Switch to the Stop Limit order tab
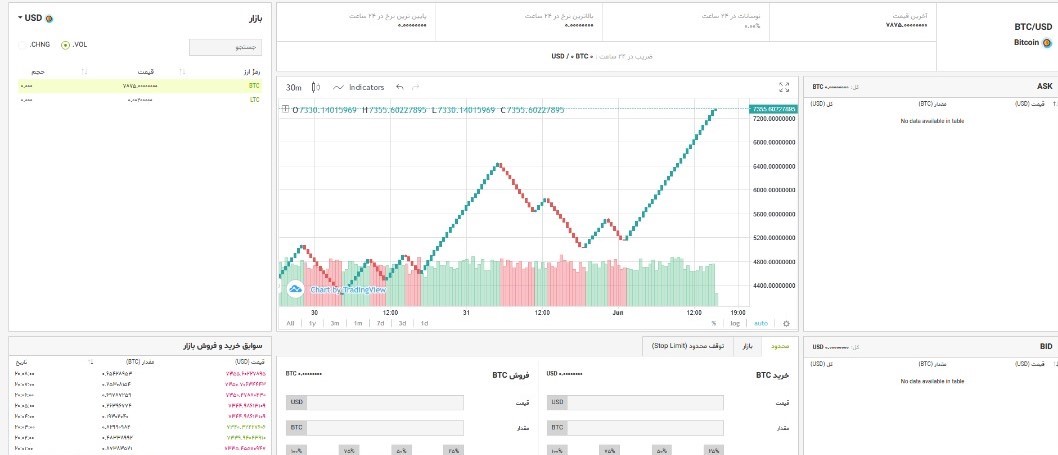This screenshot has width=1058, height=455. point(680,346)
